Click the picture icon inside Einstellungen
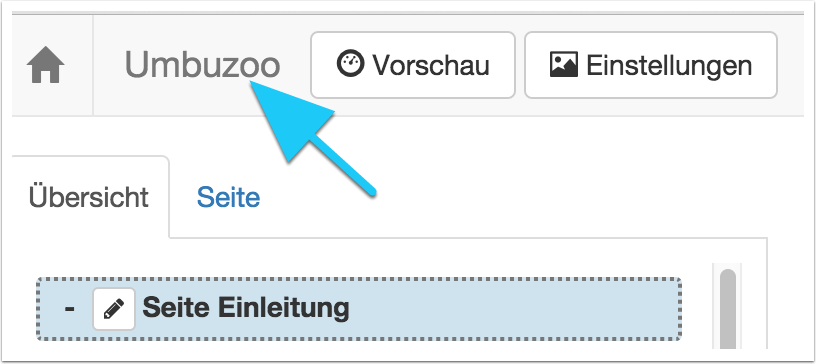The width and height of the screenshot is (816, 364). click(564, 65)
